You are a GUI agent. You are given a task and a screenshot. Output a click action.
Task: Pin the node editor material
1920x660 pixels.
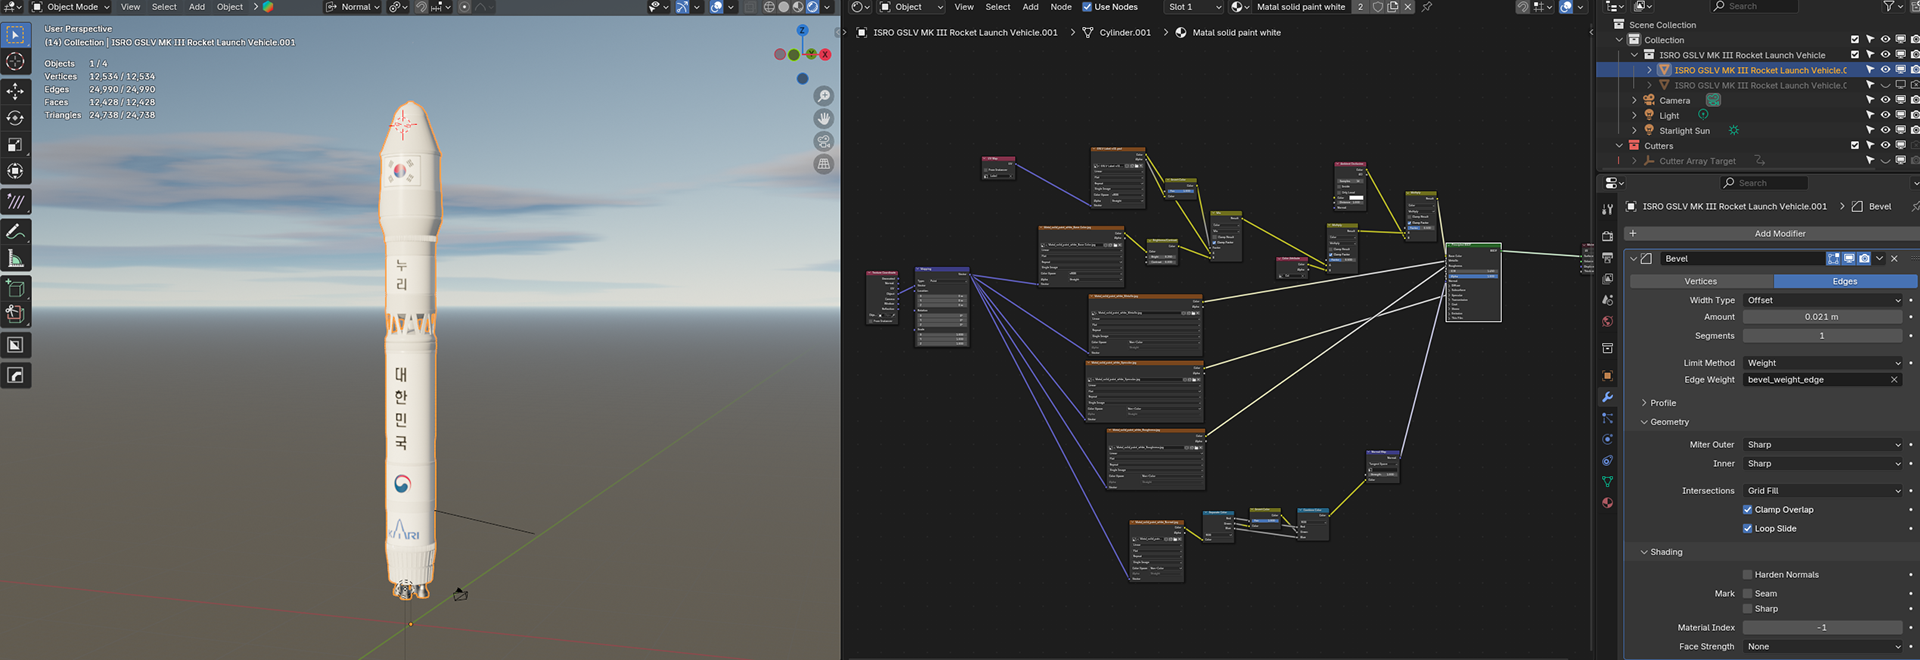tap(1427, 7)
